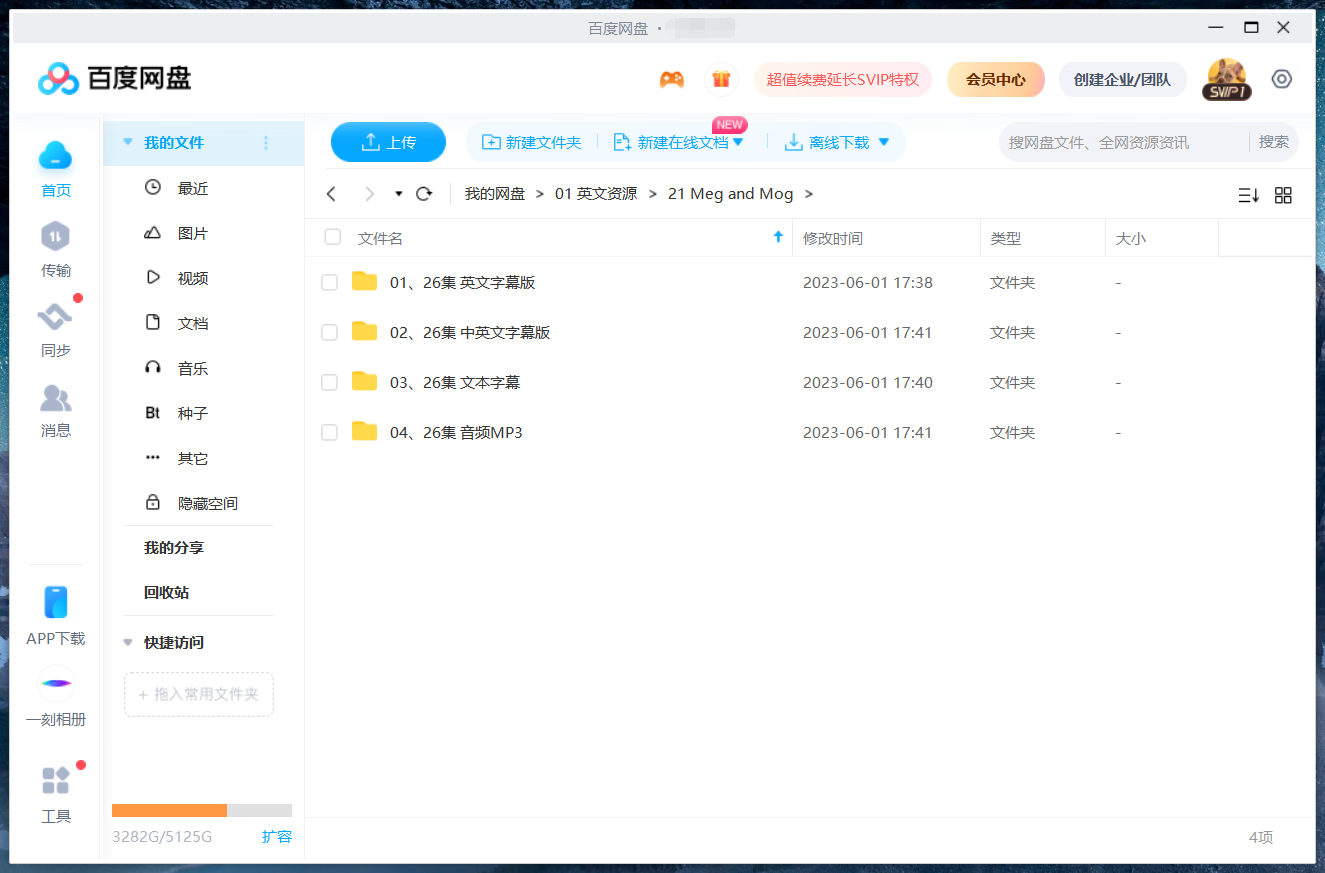Open the settings gear icon

(1281, 78)
